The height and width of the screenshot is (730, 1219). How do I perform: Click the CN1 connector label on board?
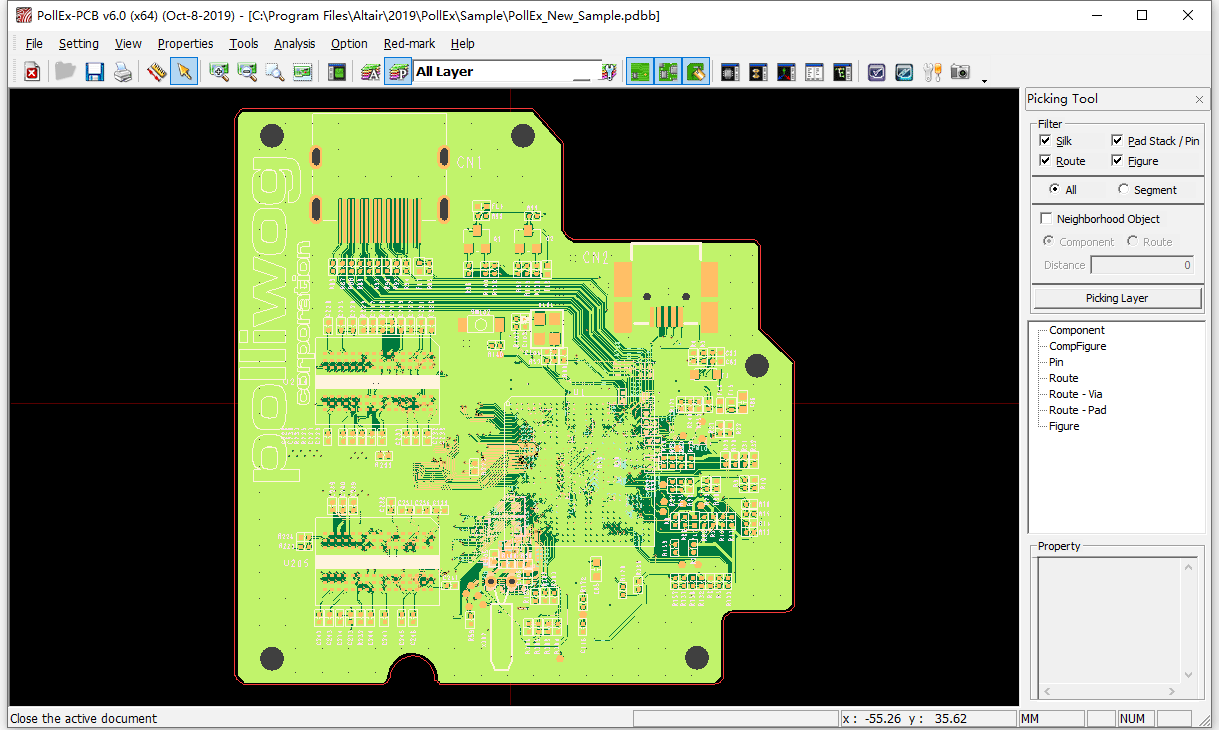(470, 162)
